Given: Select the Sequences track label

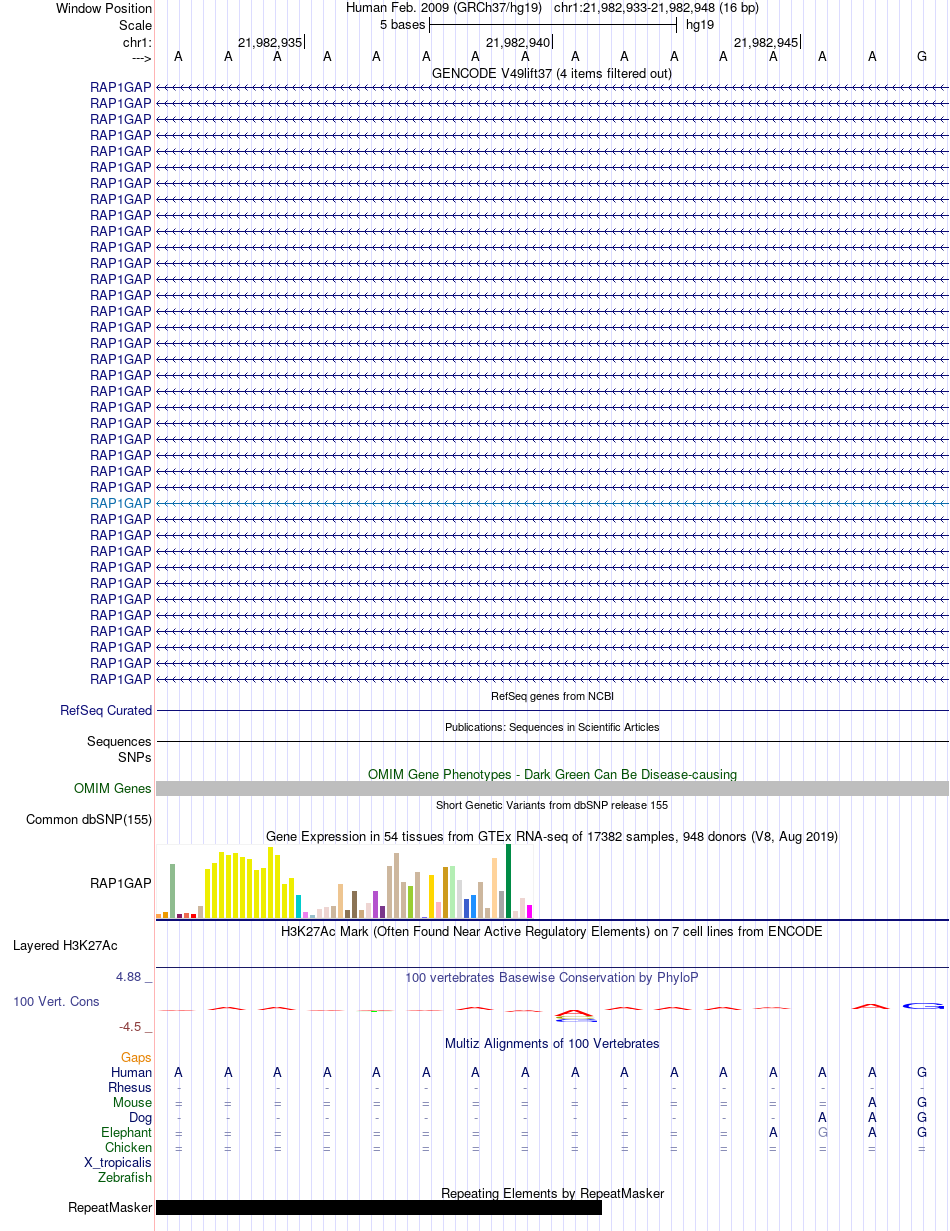Looking at the screenshot, I should [119, 742].
